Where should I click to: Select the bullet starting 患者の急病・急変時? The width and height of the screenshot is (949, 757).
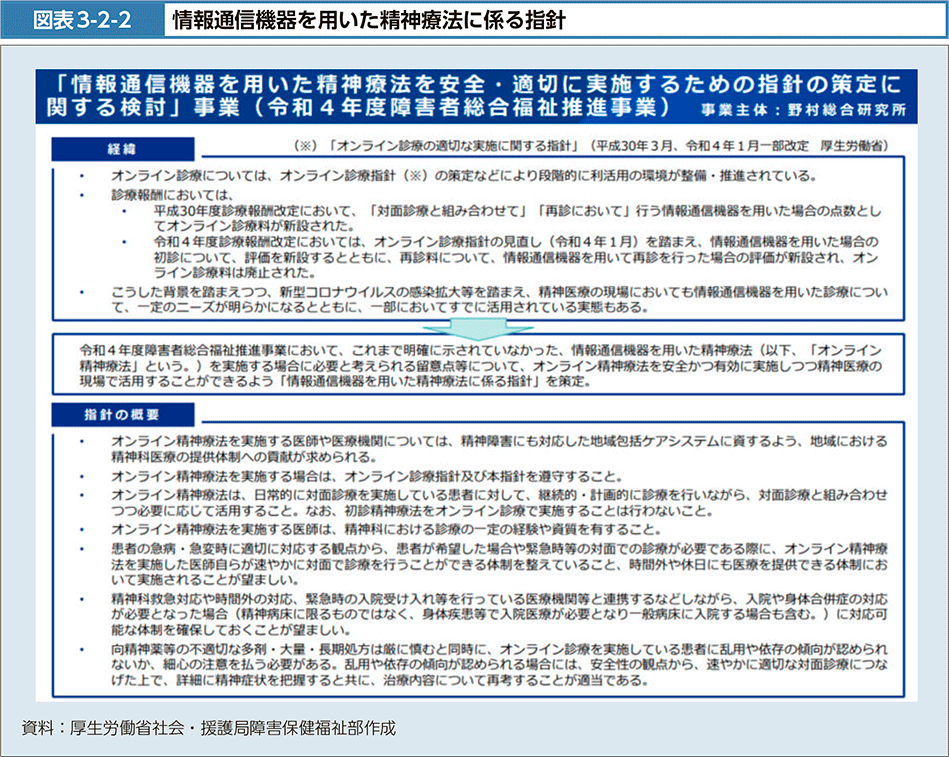(x=490, y=564)
